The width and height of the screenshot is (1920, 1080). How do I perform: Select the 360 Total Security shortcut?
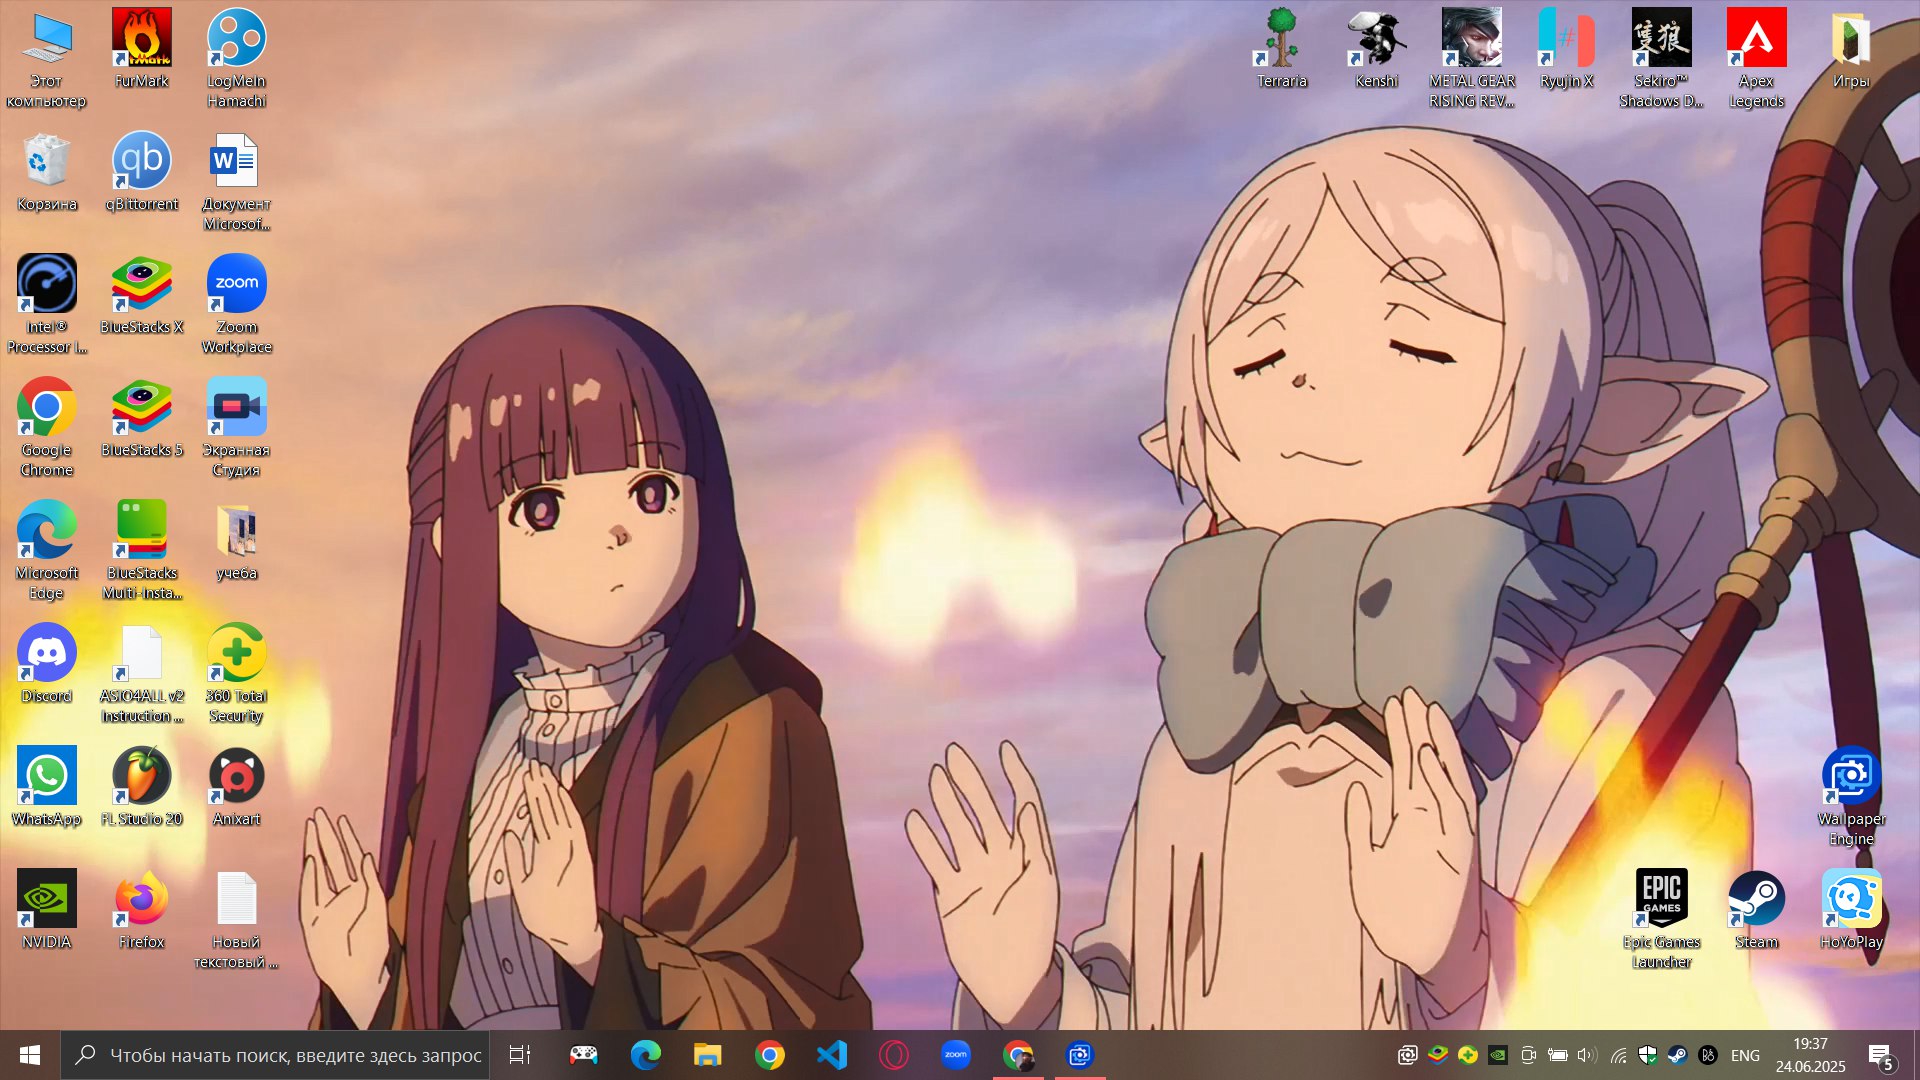tap(236, 675)
